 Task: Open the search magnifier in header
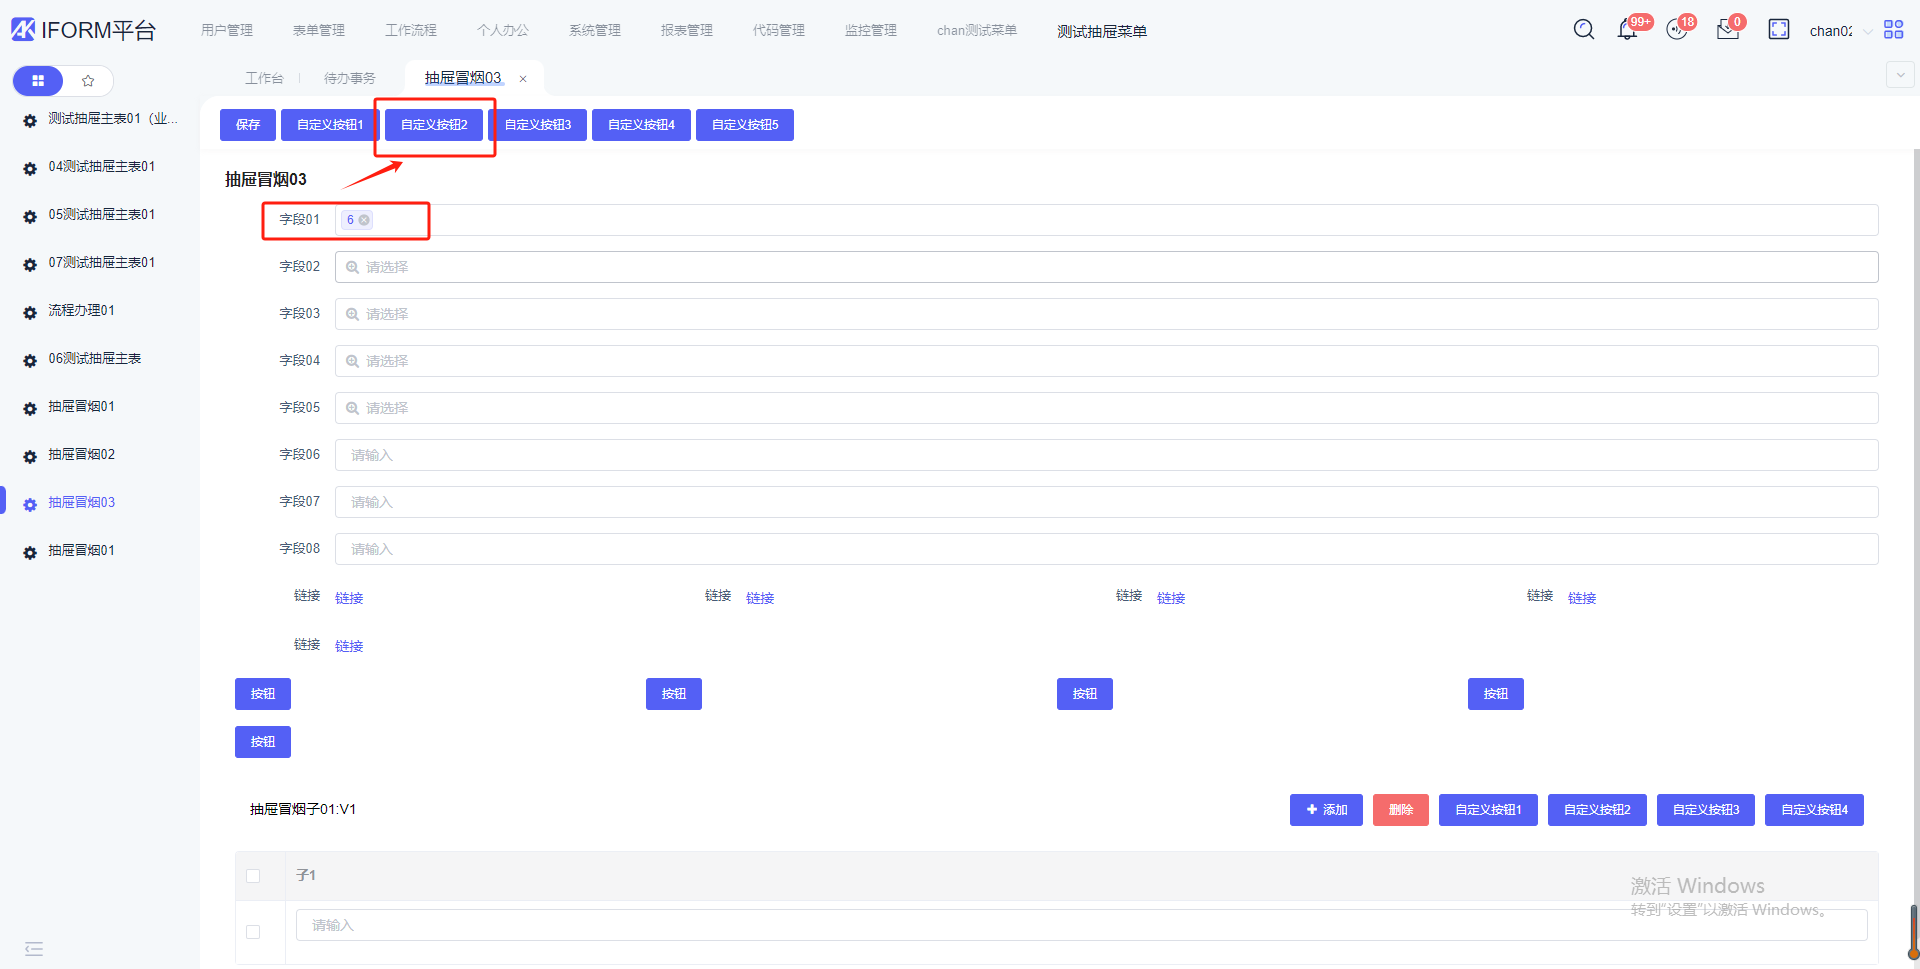tap(1583, 30)
